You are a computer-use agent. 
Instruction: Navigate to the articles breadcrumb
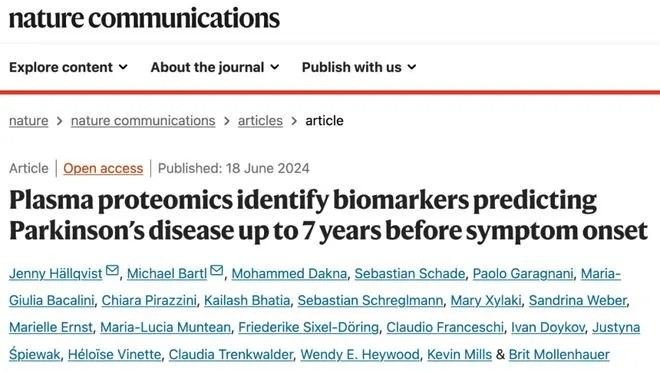(260, 121)
